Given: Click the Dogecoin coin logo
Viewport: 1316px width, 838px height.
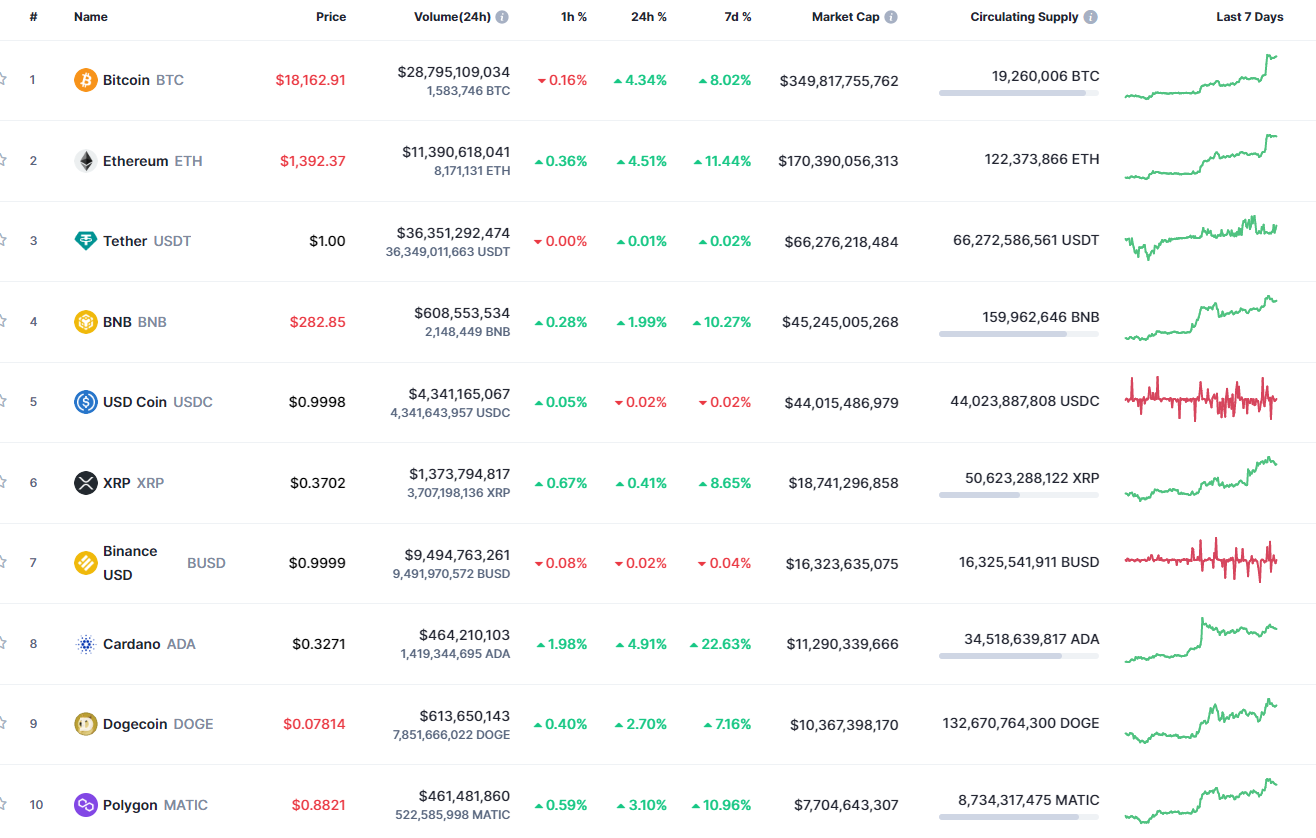Looking at the screenshot, I should pos(84,724).
